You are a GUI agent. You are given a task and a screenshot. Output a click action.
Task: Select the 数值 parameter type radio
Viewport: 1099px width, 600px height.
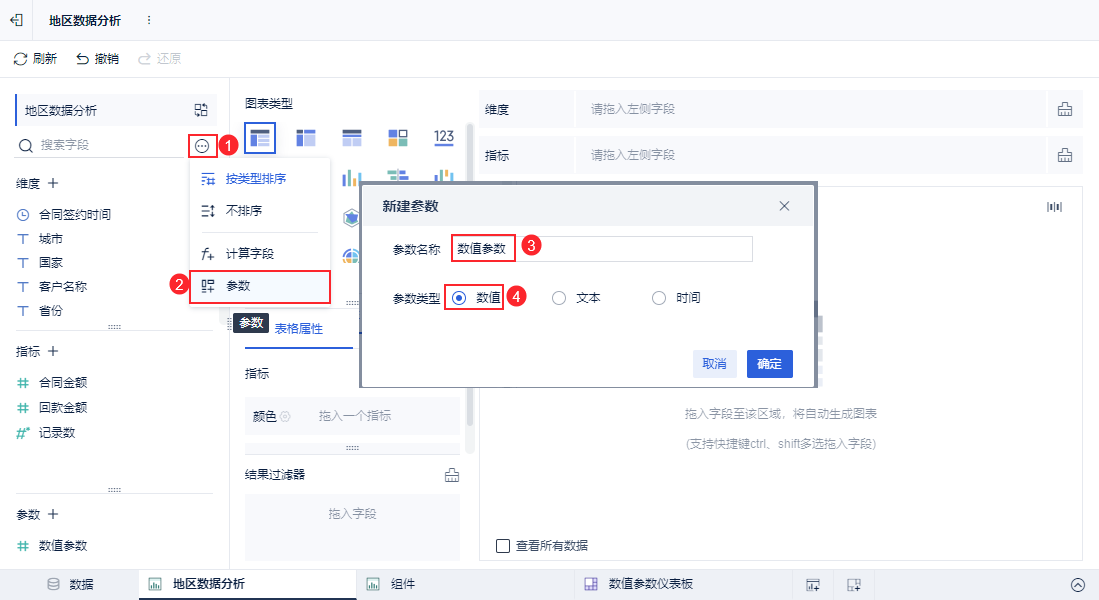click(x=459, y=298)
